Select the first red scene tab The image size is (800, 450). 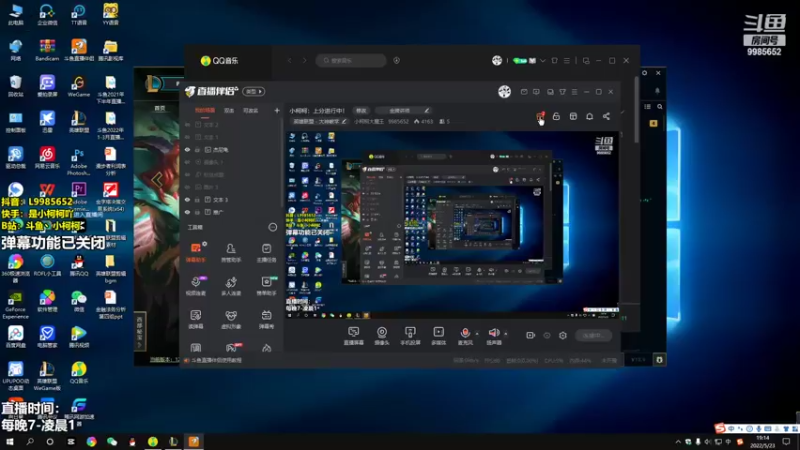pos(205,110)
